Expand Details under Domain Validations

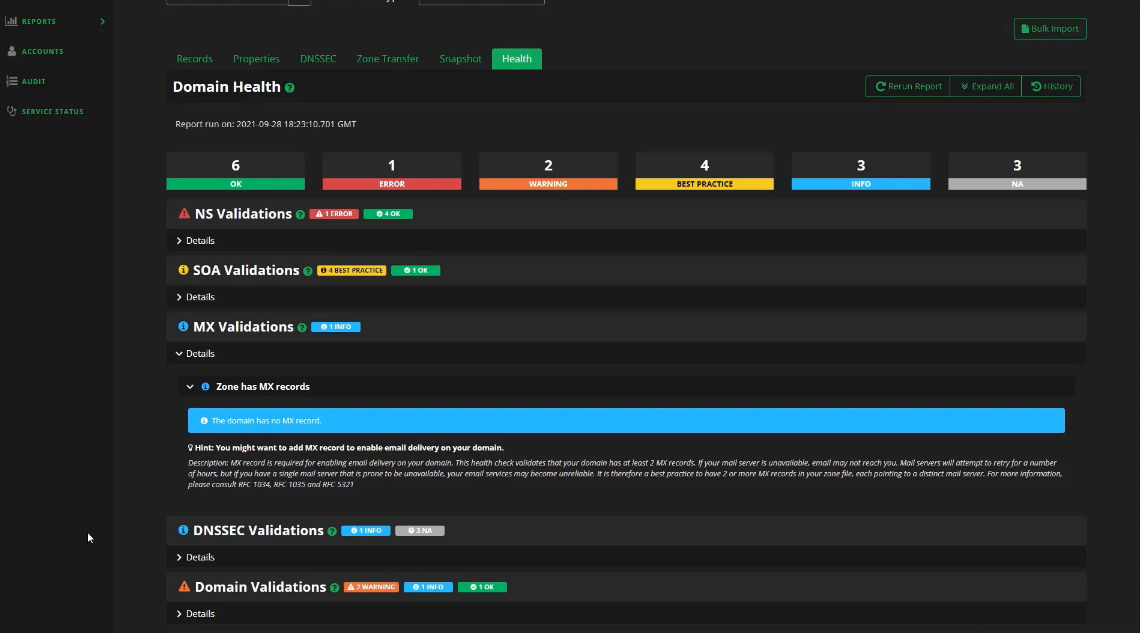(x=198, y=613)
